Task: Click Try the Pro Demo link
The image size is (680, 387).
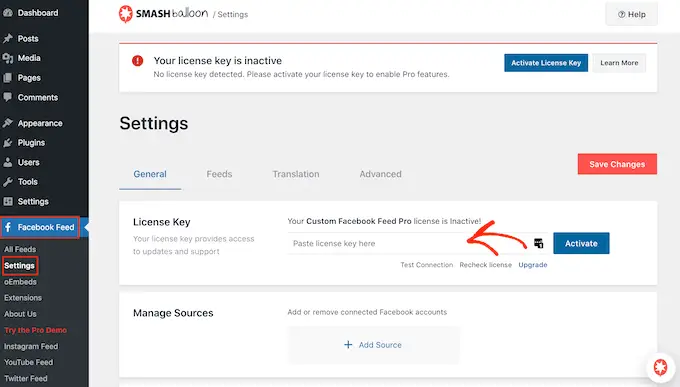Action: [x=36, y=330]
